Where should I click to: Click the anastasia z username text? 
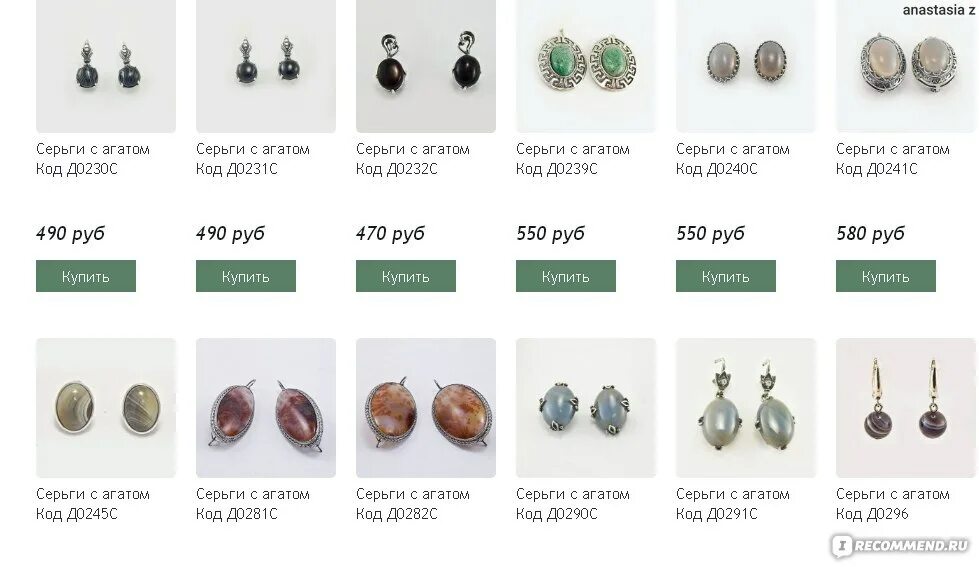click(x=940, y=9)
